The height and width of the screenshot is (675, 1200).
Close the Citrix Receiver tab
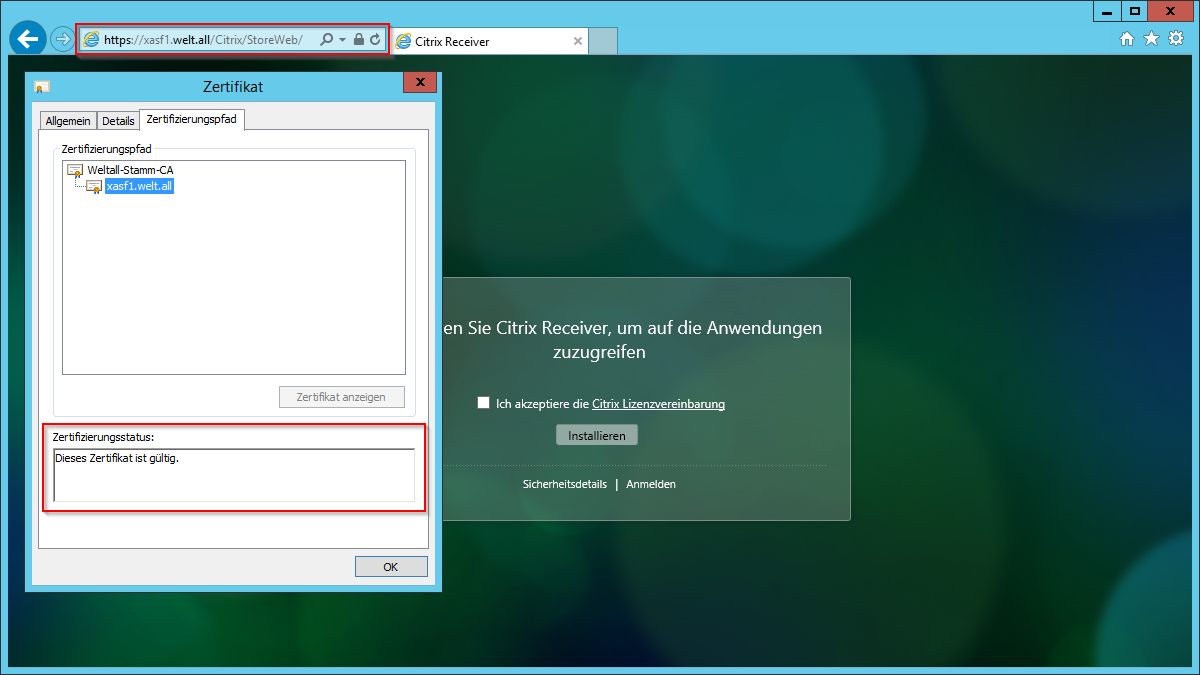pyautogui.click(x=577, y=41)
